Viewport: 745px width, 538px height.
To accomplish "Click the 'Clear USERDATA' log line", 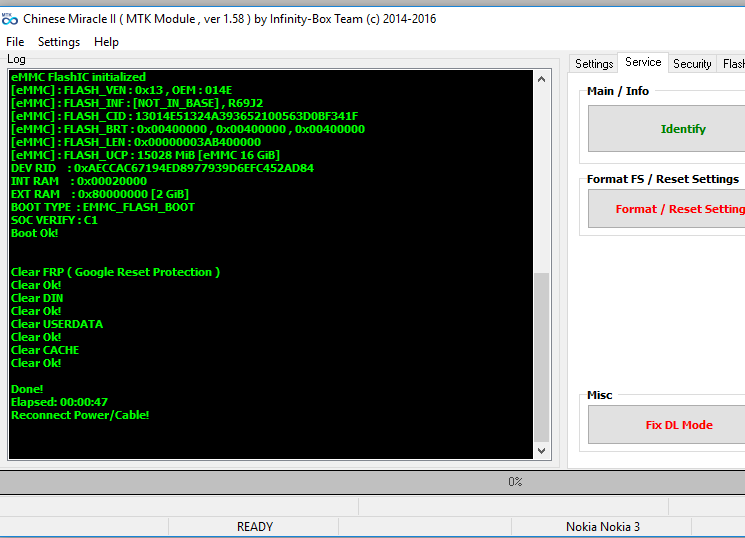I will [x=57, y=324].
